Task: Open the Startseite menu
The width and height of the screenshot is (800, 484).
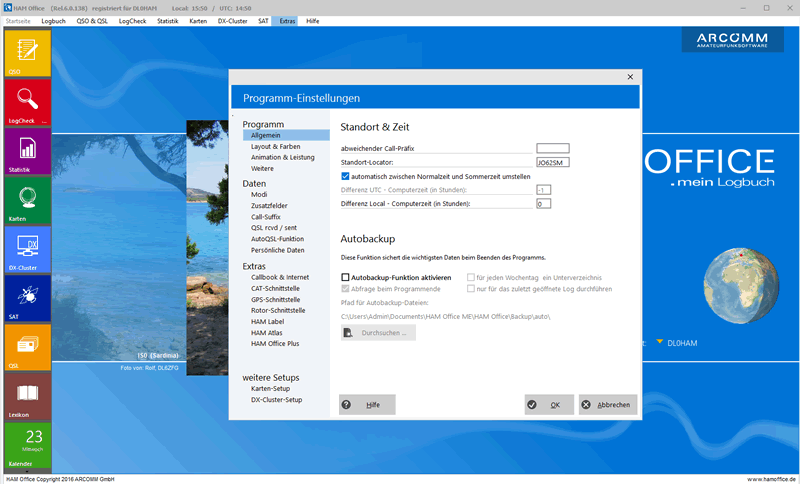Action: (x=18, y=21)
